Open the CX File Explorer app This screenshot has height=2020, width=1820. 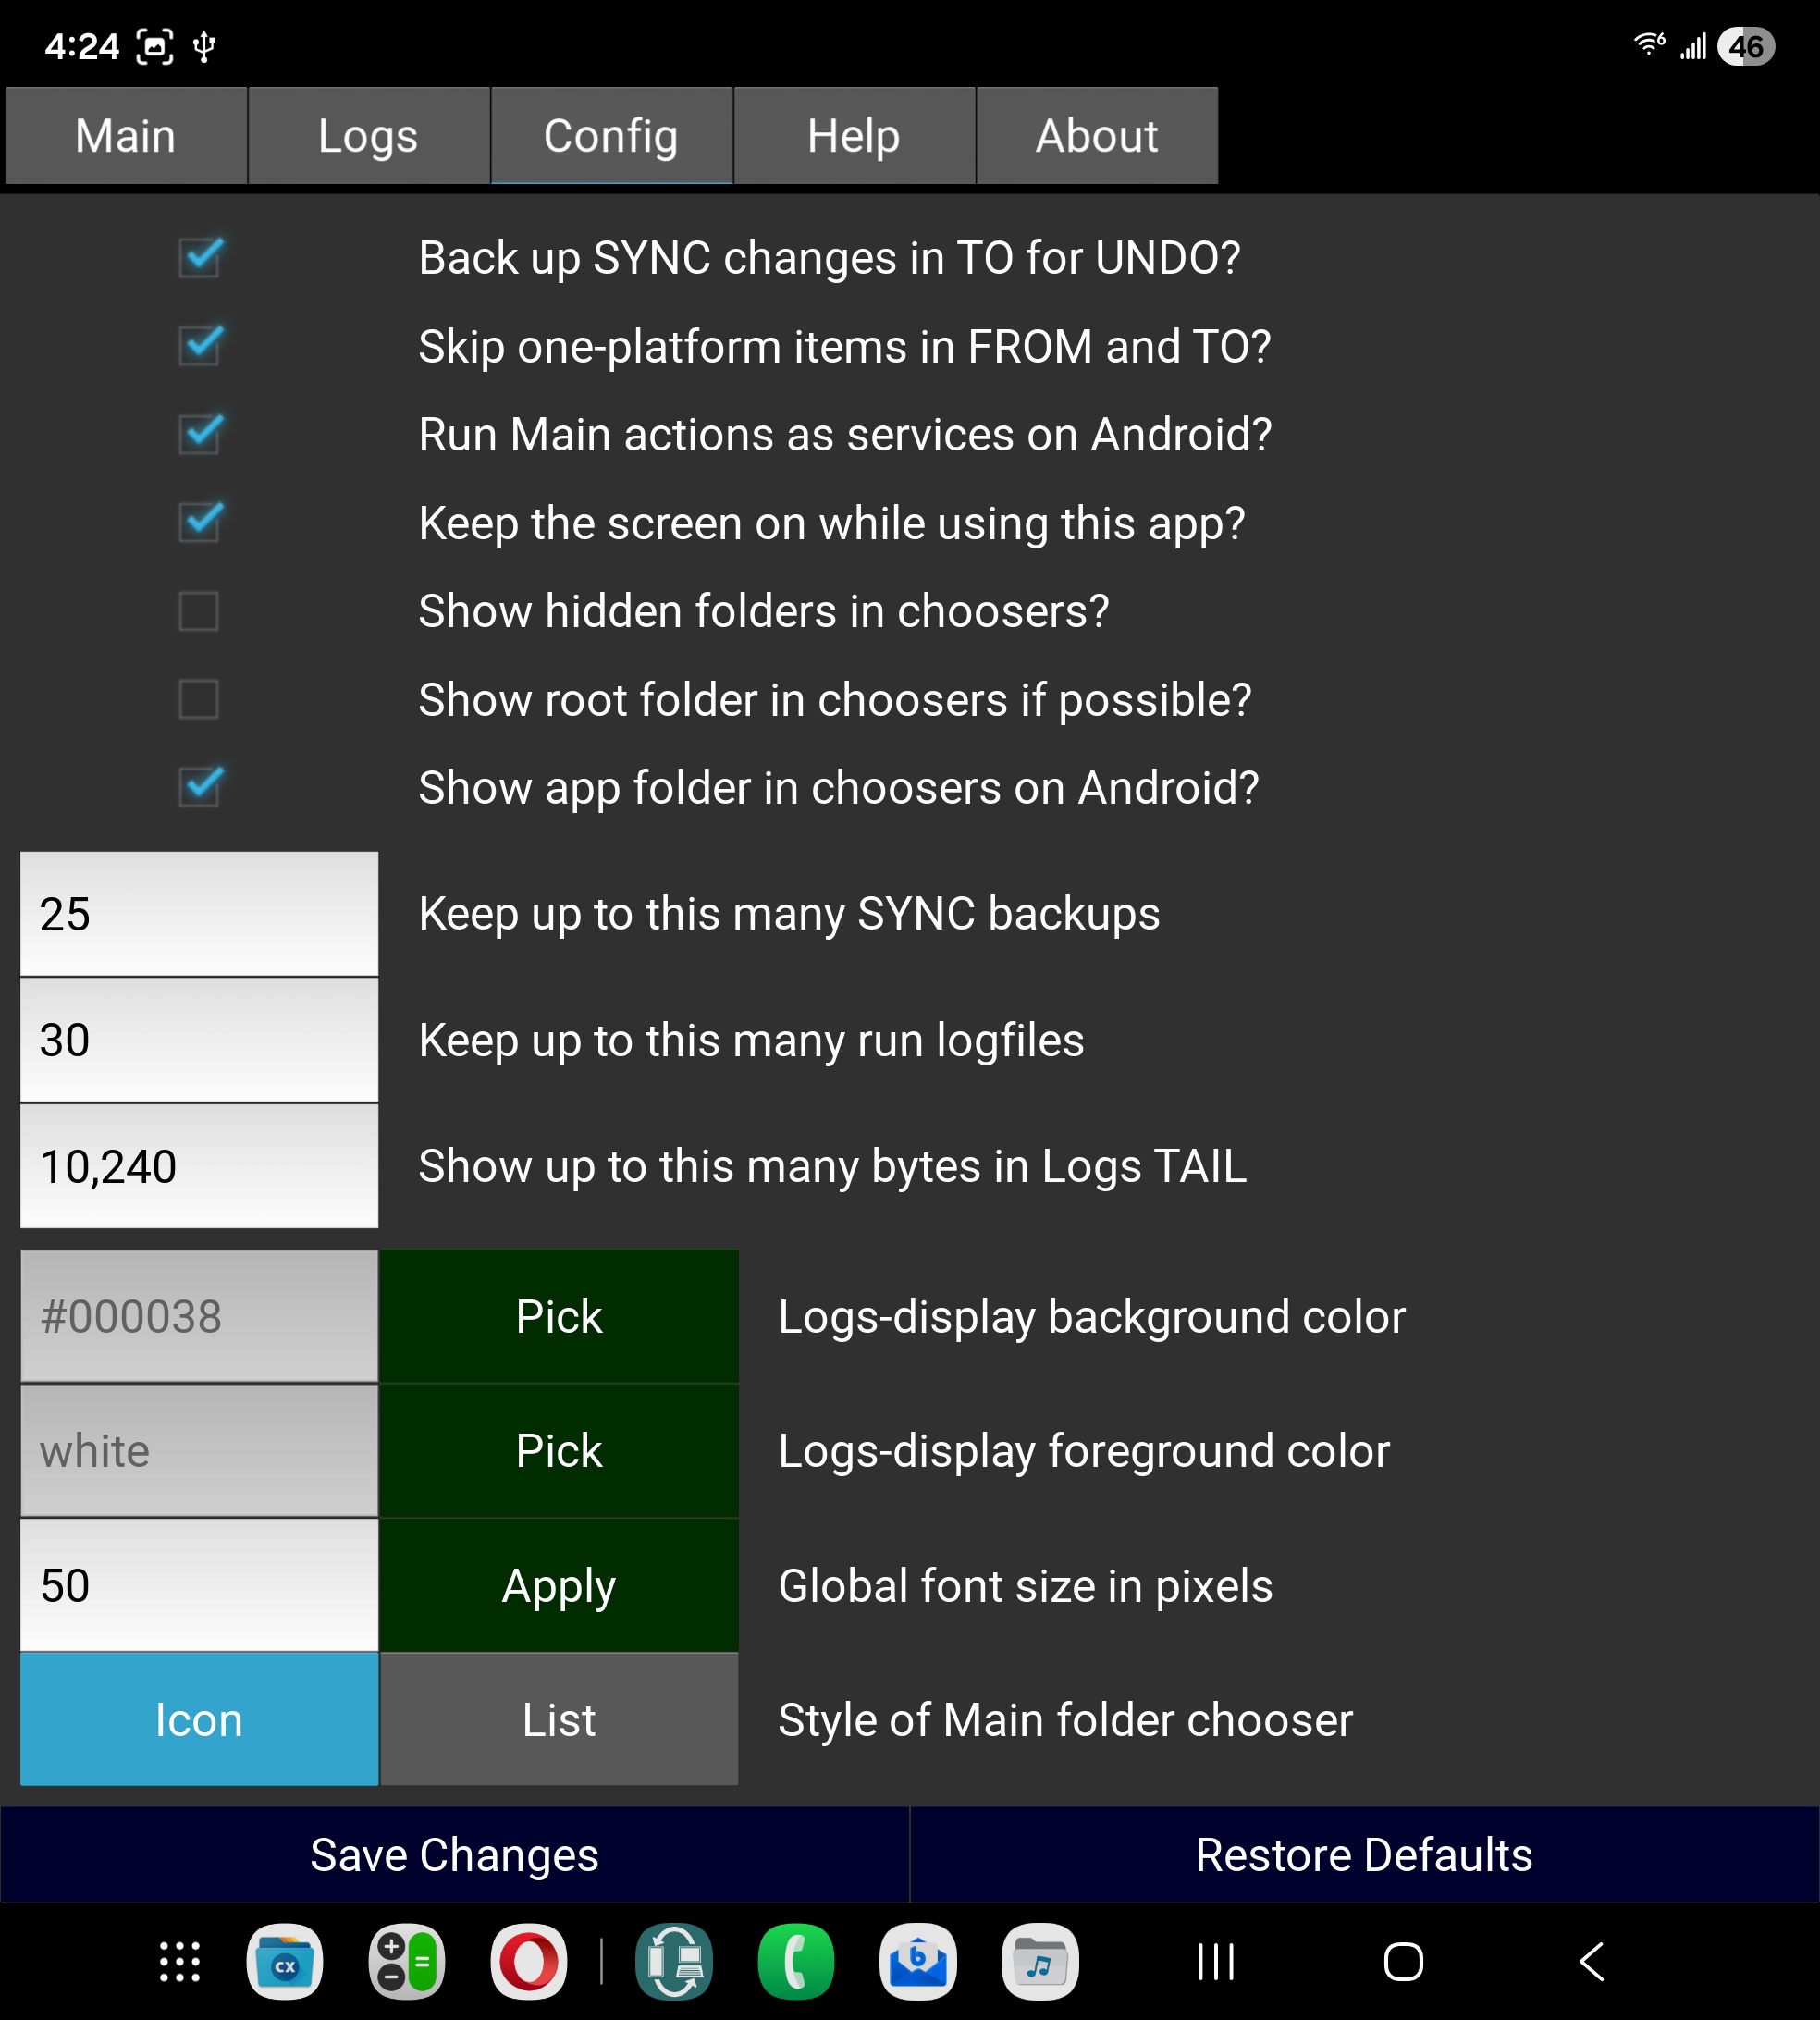point(284,1961)
